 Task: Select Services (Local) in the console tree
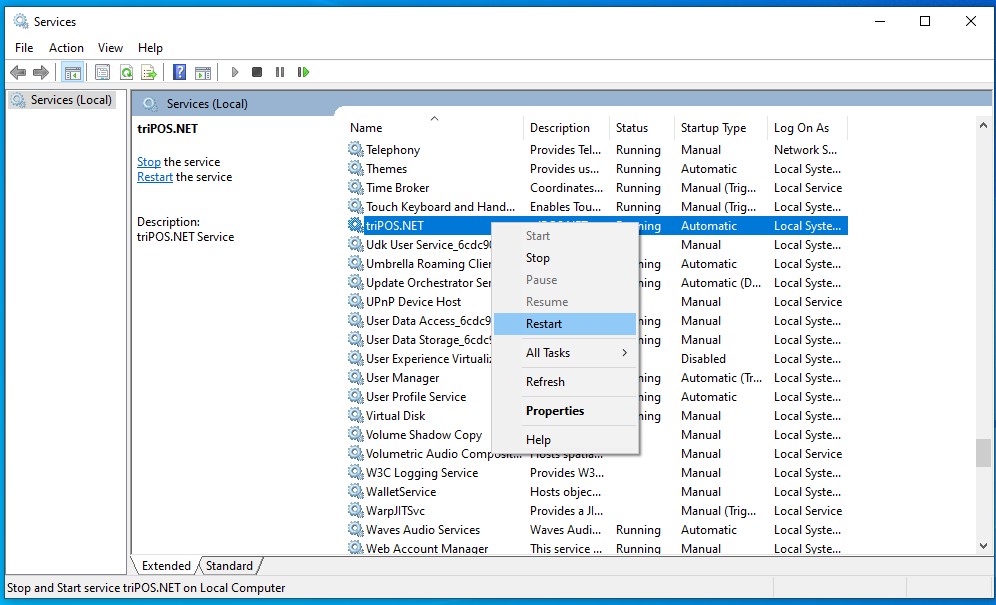62,100
